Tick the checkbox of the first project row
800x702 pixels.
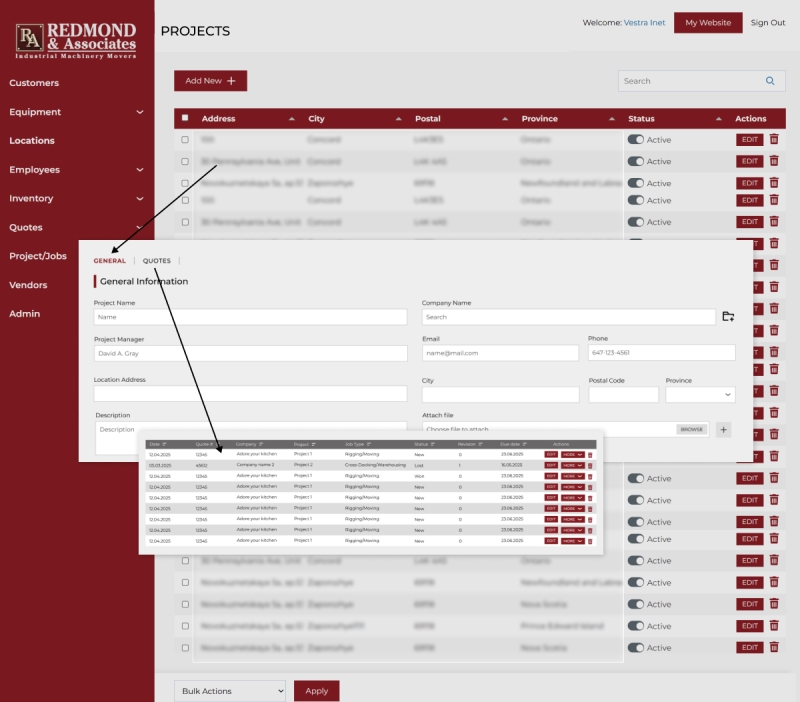tap(184, 140)
